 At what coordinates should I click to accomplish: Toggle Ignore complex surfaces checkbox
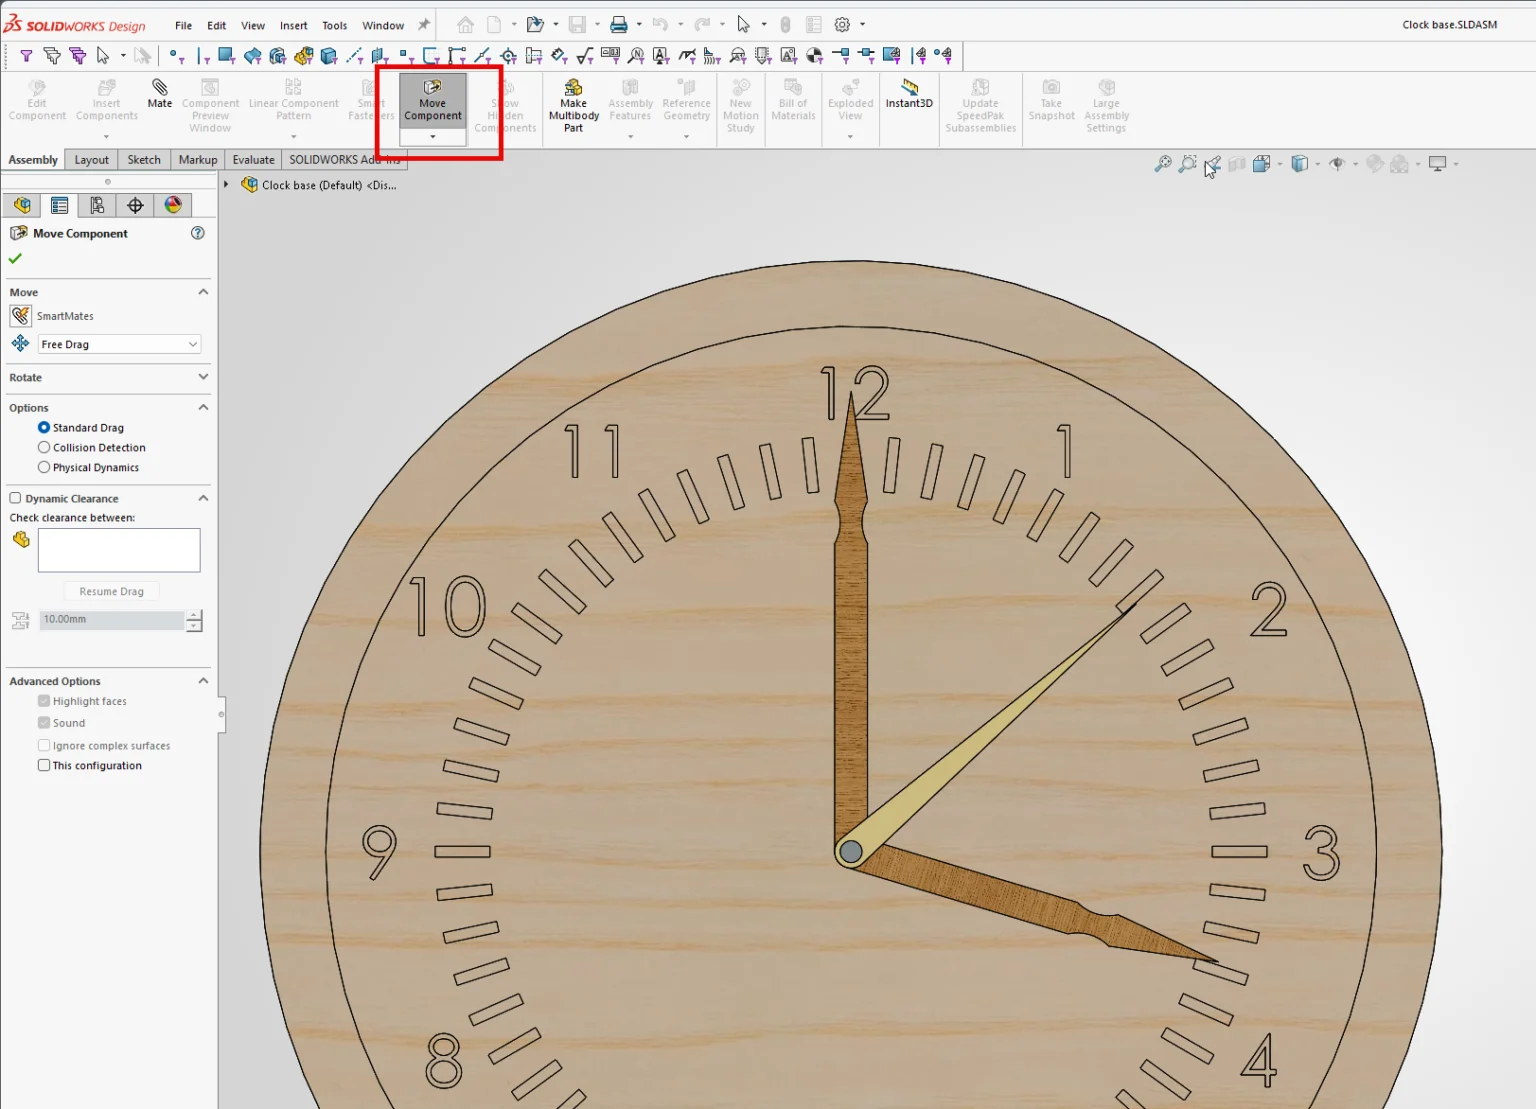pos(44,746)
